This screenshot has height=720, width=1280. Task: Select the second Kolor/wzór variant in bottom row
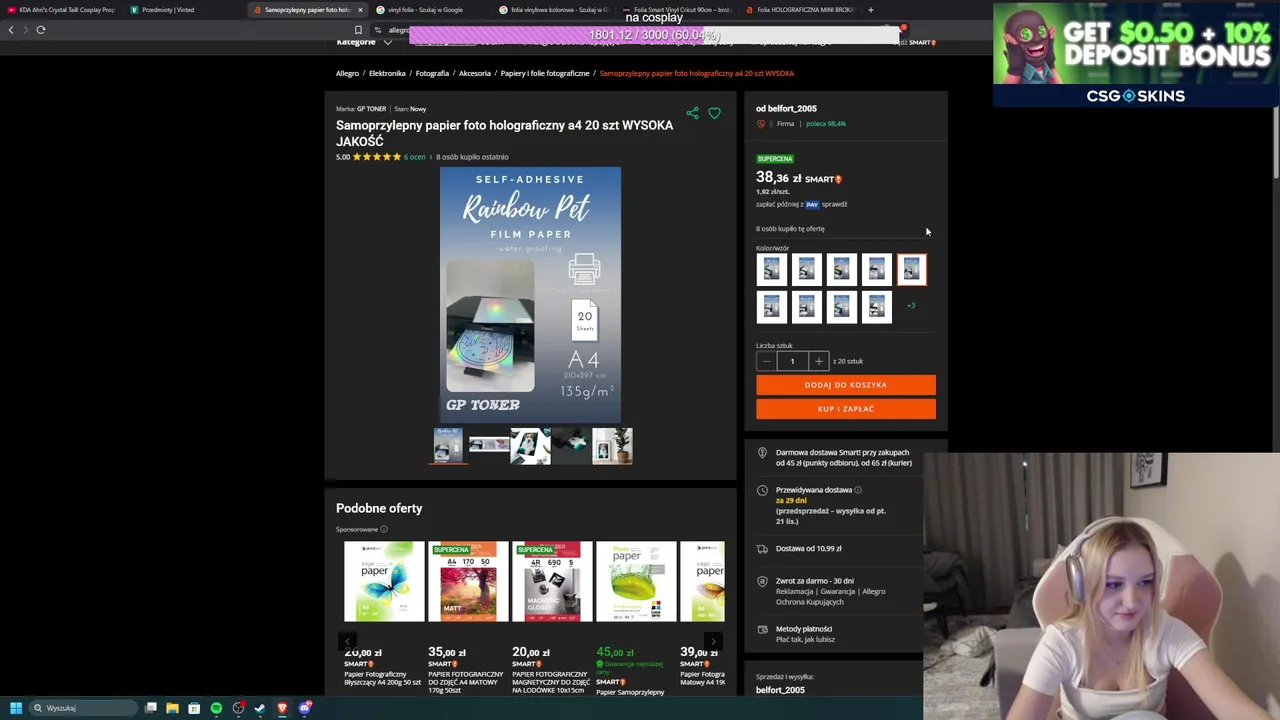806,307
